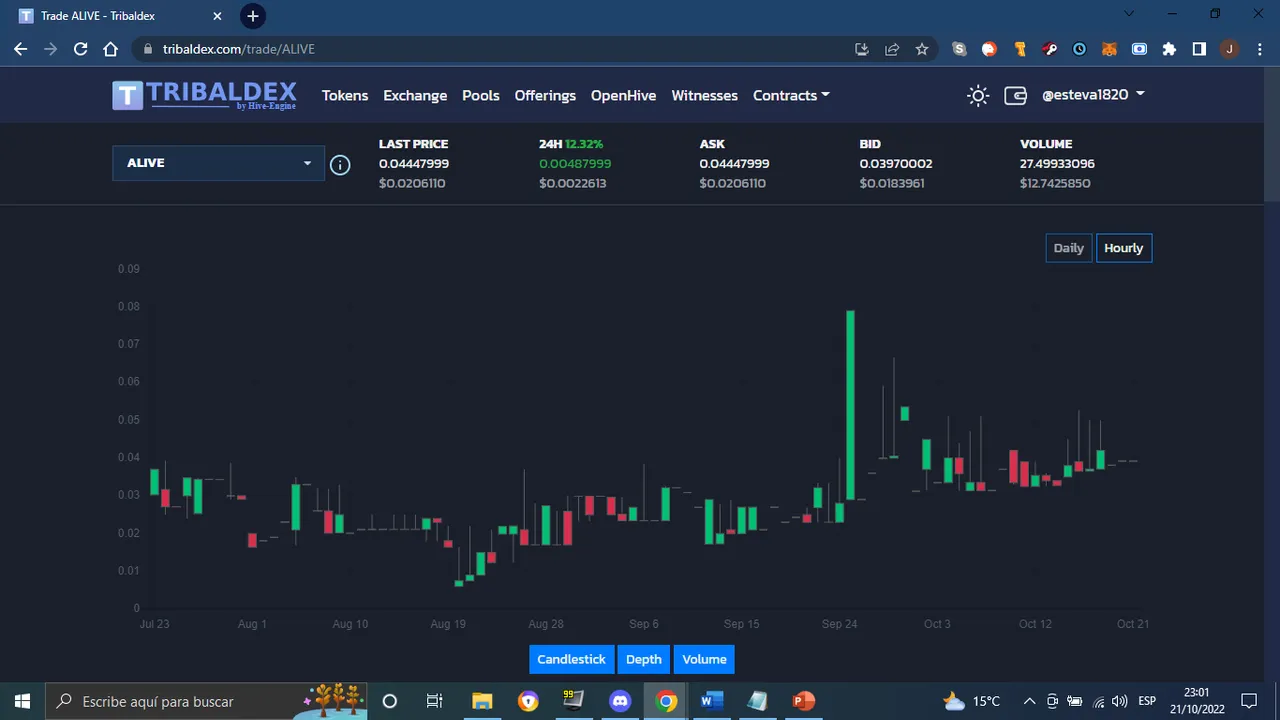
Task: Open the Exchange page
Action: (x=415, y=95)
